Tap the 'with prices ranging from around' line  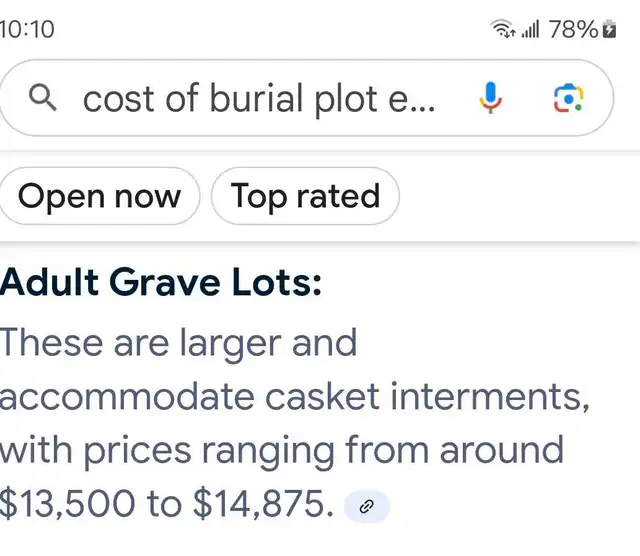[x=282, y=451]
